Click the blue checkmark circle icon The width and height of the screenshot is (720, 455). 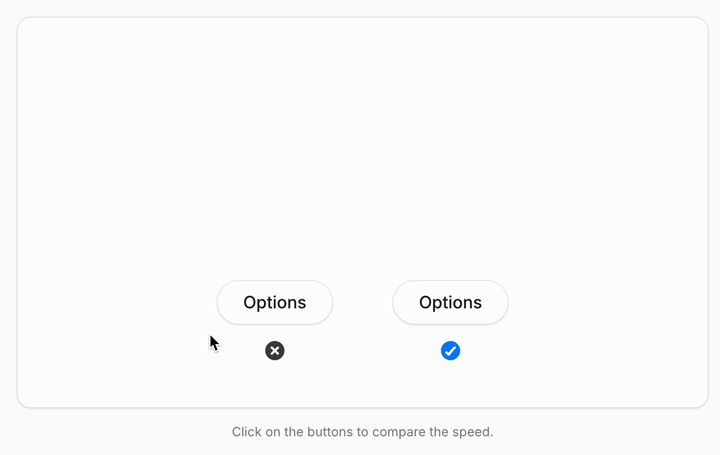pyautogui.click(x=450, y=350)
